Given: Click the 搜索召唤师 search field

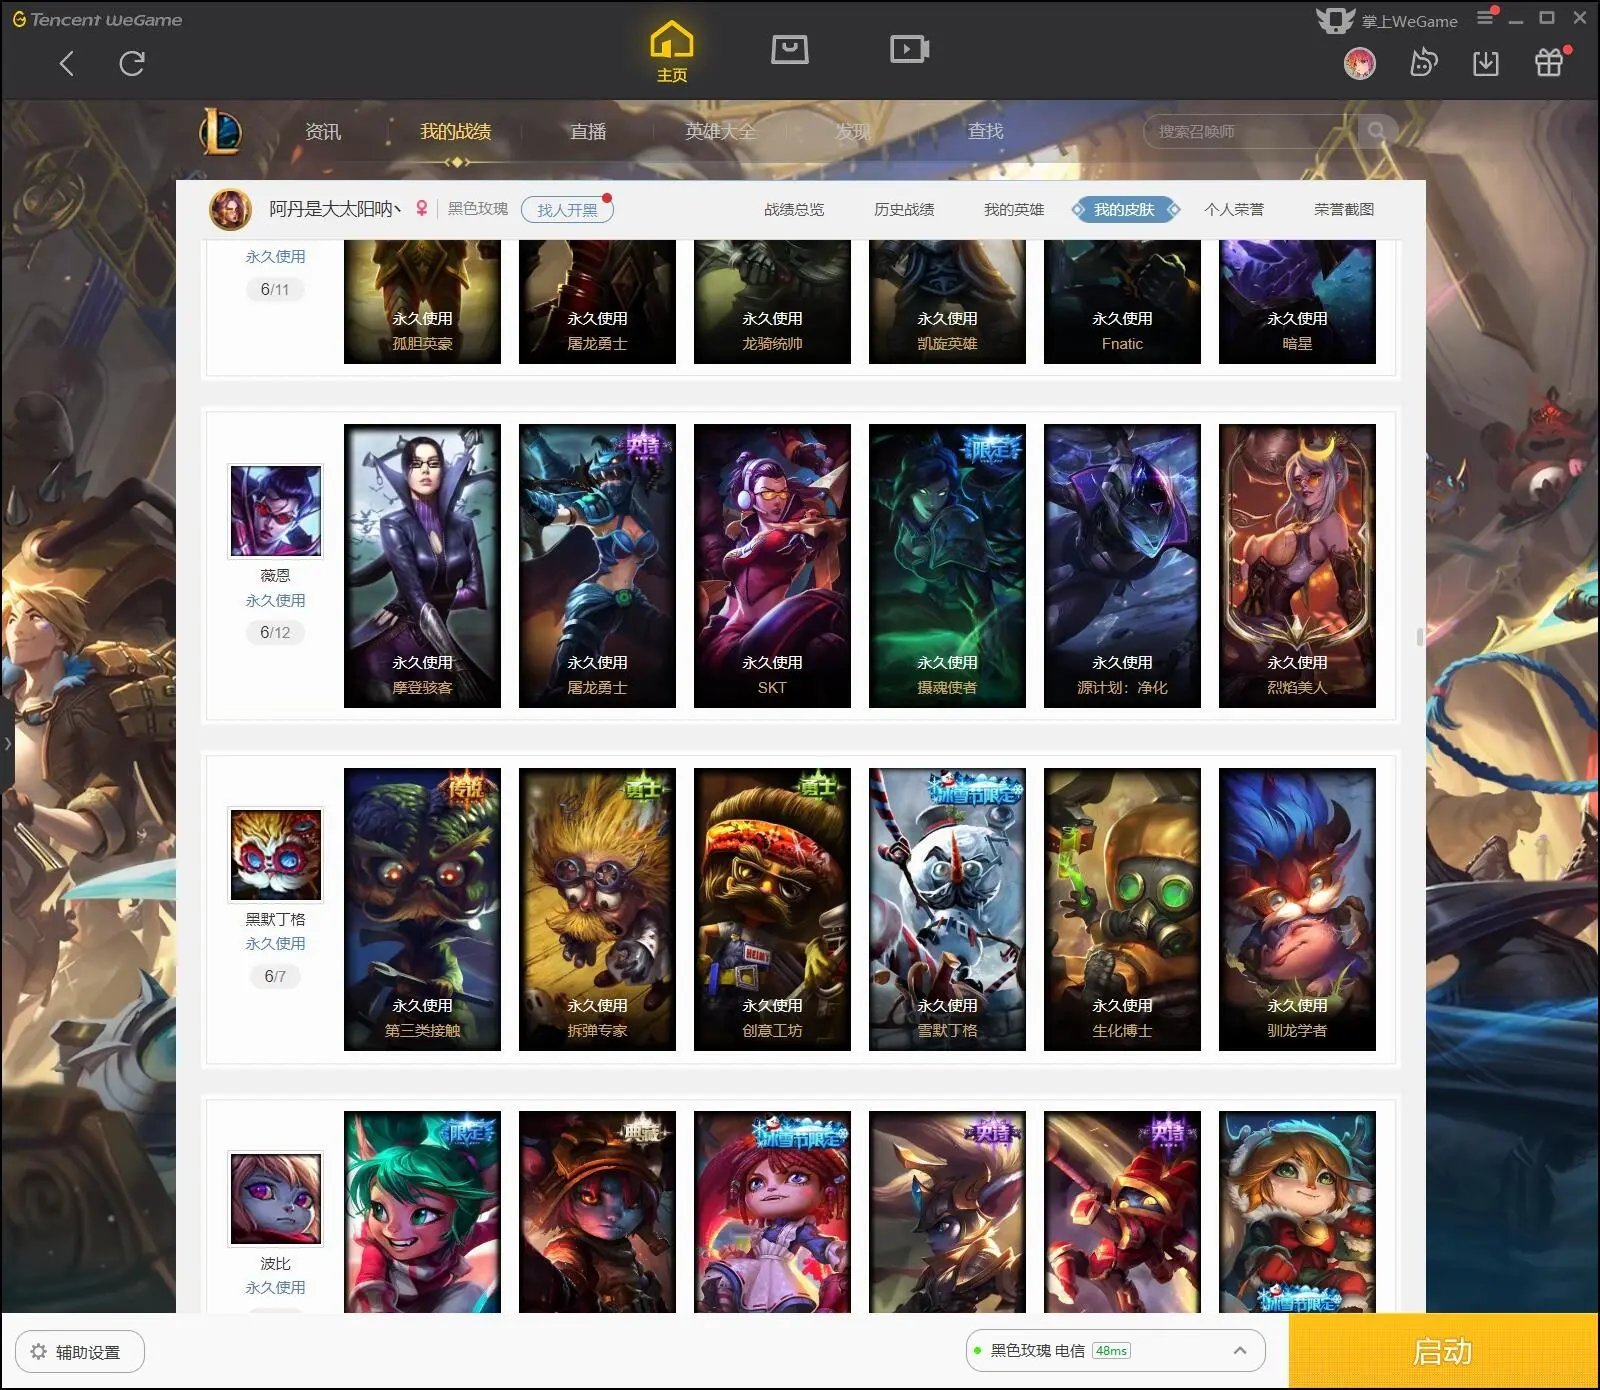Looking at the screenshot, I should coord(1250,131).
